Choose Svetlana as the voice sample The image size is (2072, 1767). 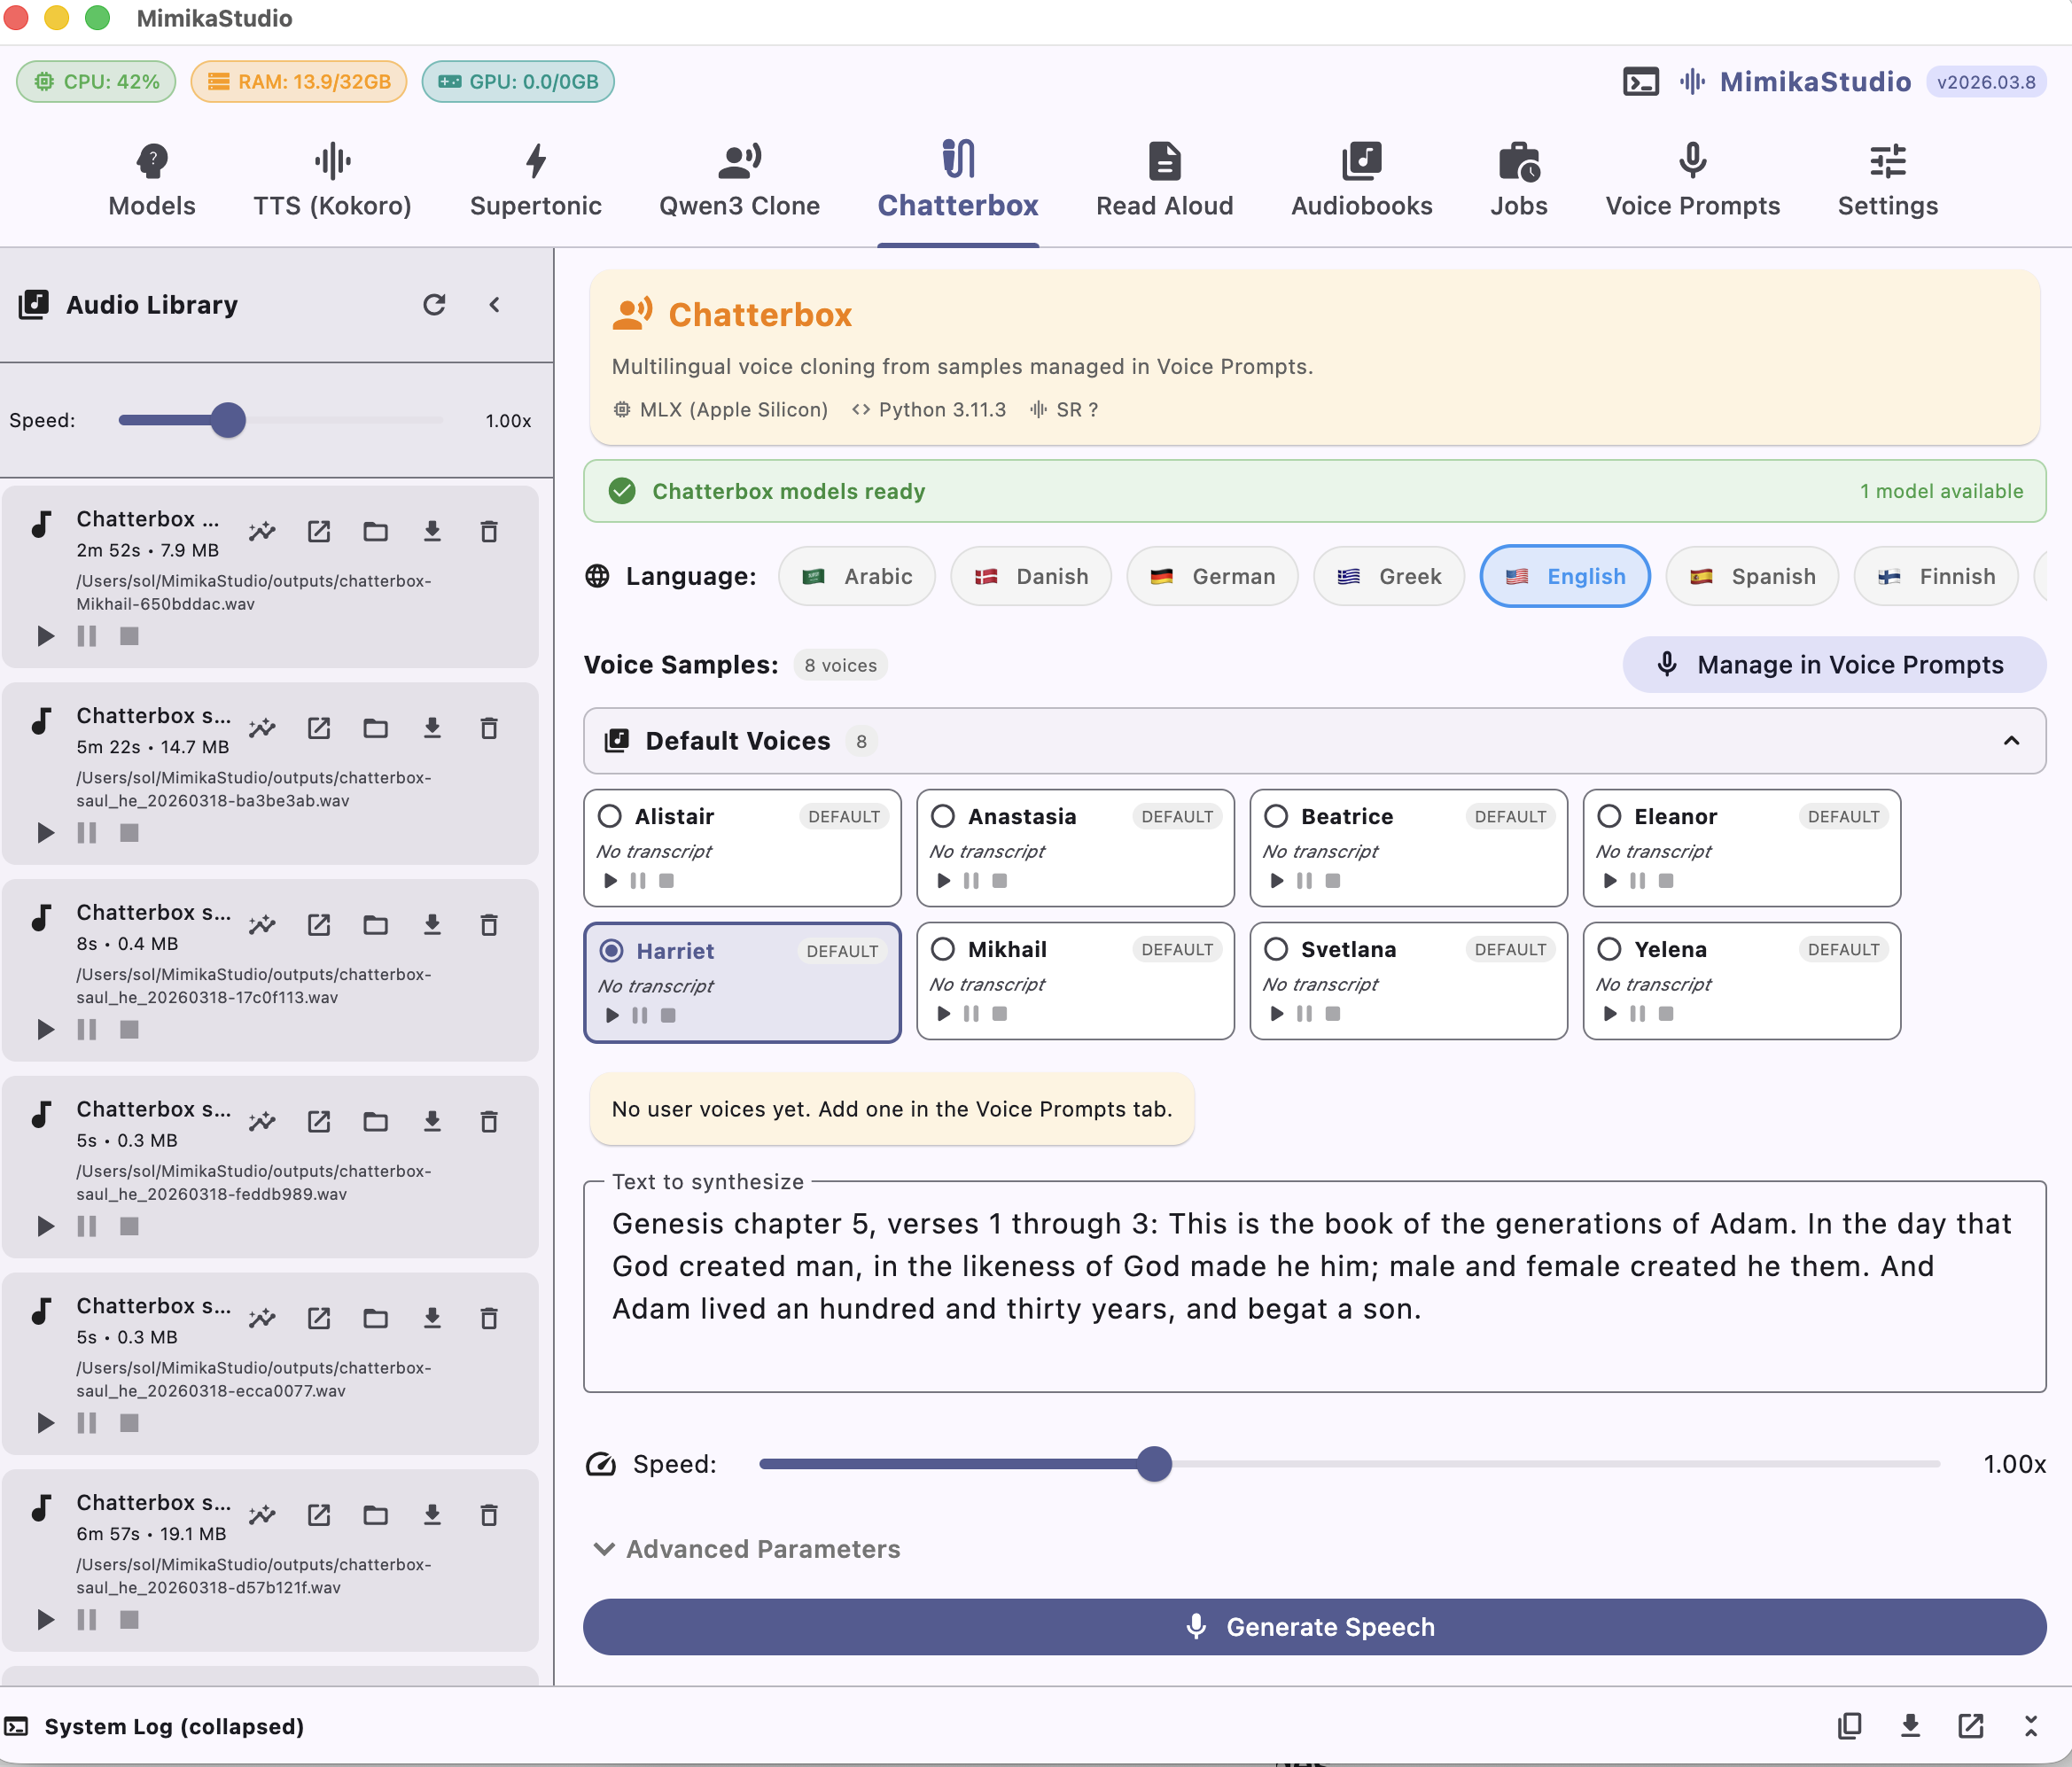(1276, 949)
